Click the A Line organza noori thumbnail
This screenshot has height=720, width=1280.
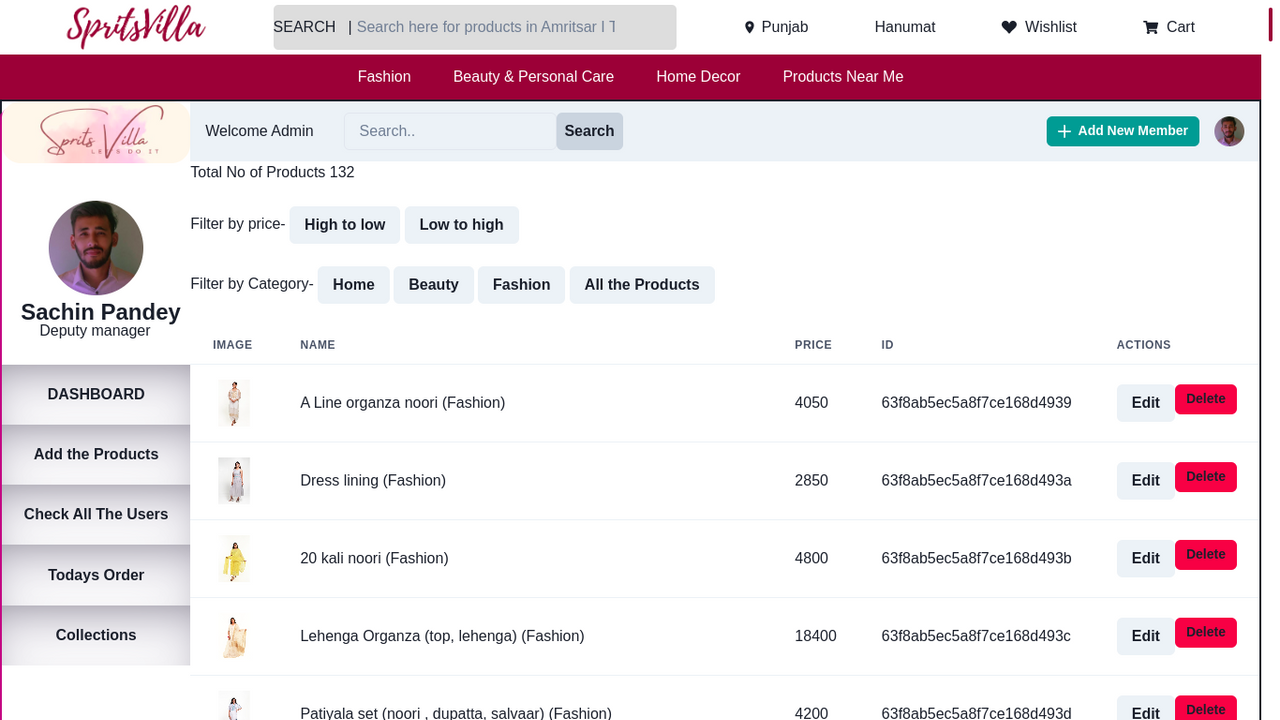[234, 403]
